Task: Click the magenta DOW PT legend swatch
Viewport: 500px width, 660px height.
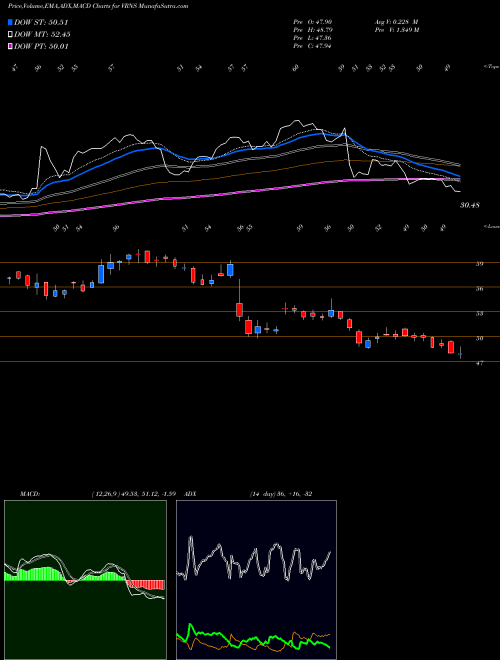Action: (11, 46)
